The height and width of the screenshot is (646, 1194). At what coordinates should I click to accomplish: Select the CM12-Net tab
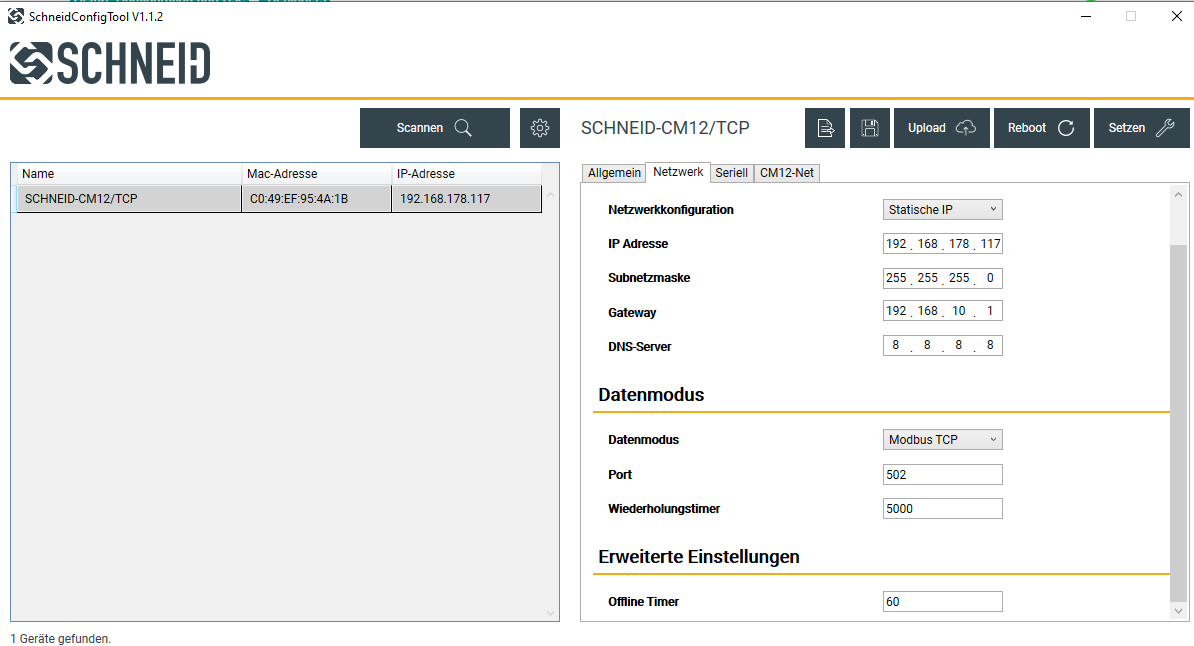(787, 173)
